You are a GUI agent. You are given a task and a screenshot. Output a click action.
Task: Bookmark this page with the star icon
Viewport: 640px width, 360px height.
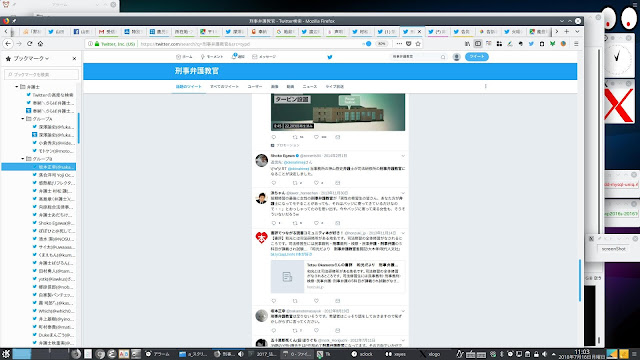click(418, 44)
